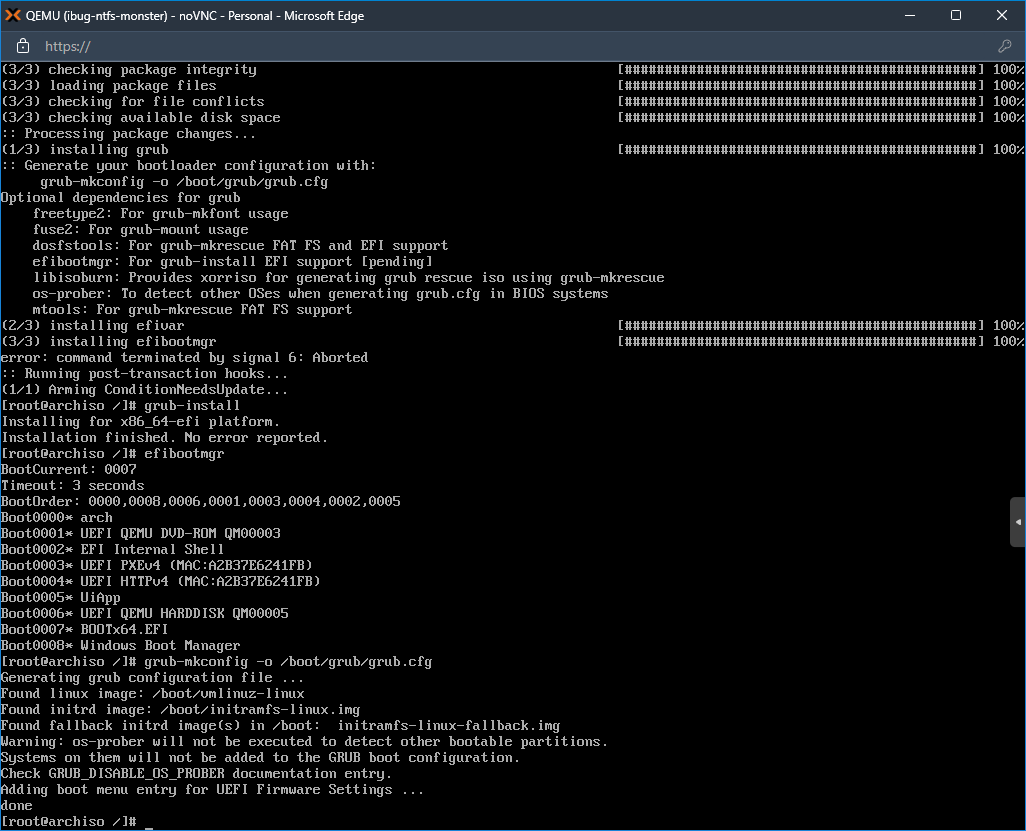This screenshot has height=831, width=1026.
Task: Click '(1/1) Arming ConditionNeedsUpdate...' line
Action: [145, 390]
